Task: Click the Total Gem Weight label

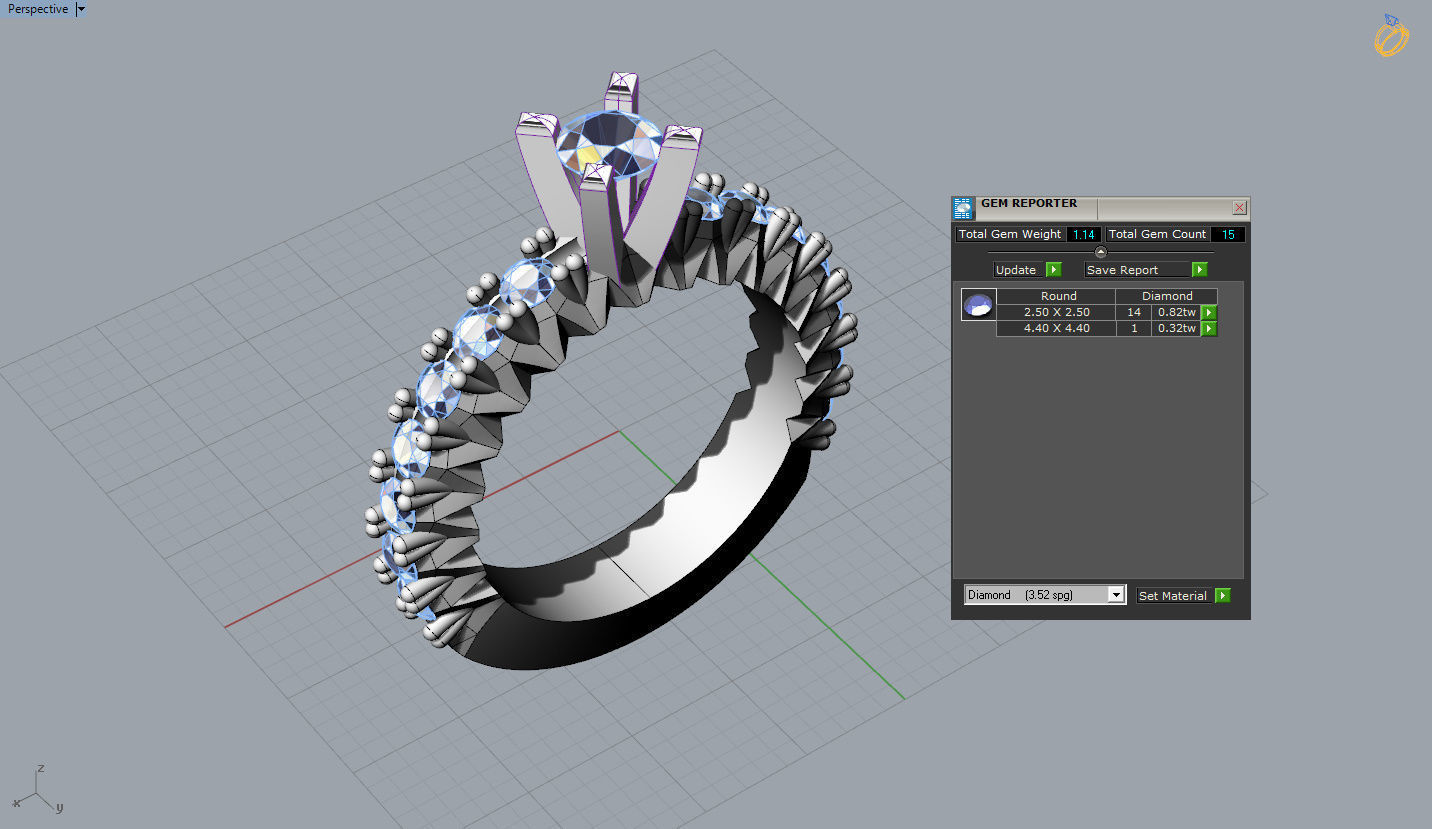Action: 1010,234
